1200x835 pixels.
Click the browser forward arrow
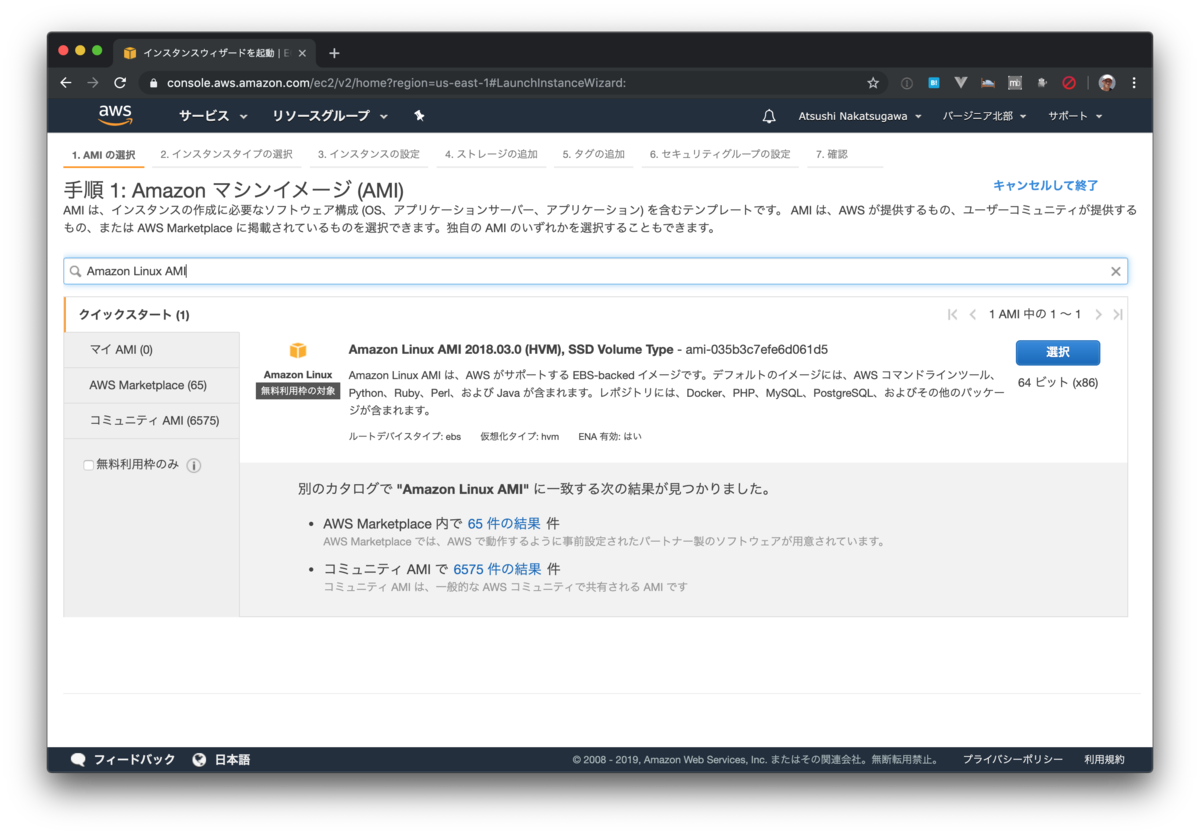93,83
